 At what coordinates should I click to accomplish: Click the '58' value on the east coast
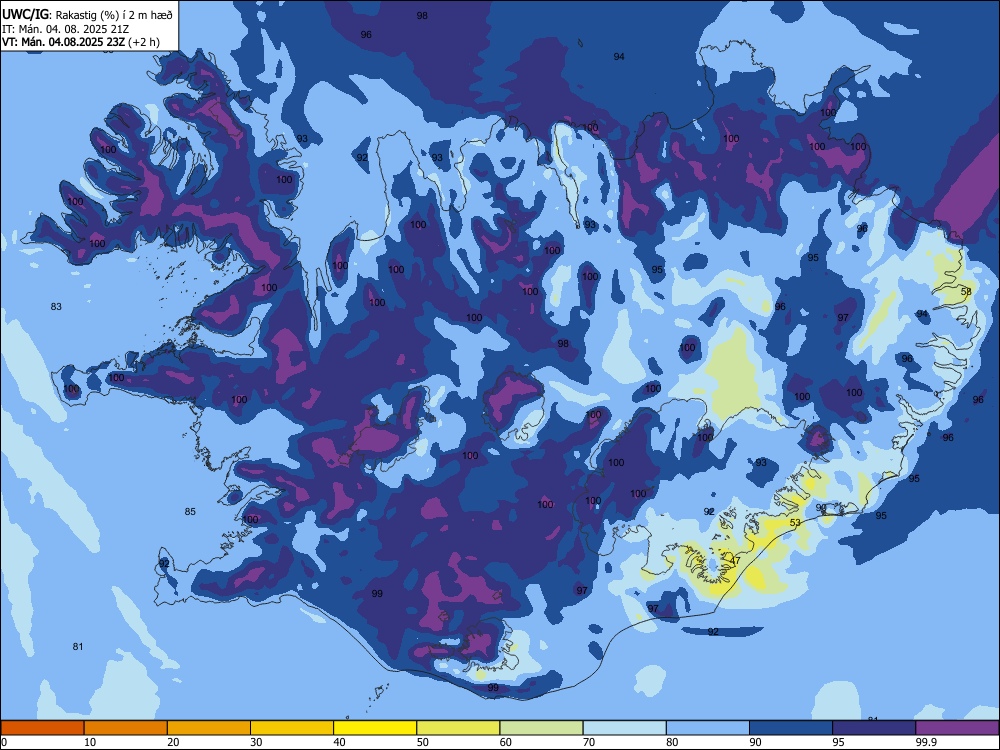pos(966,291)
